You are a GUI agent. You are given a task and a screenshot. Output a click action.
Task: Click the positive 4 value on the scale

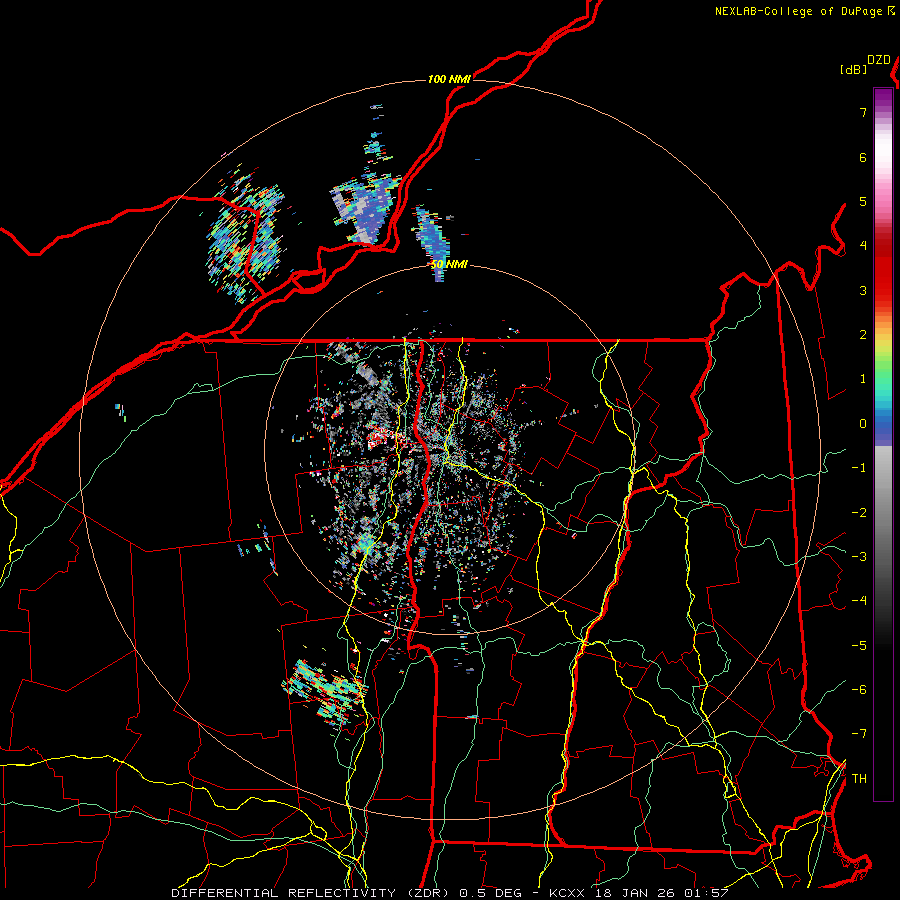[863, 246]
